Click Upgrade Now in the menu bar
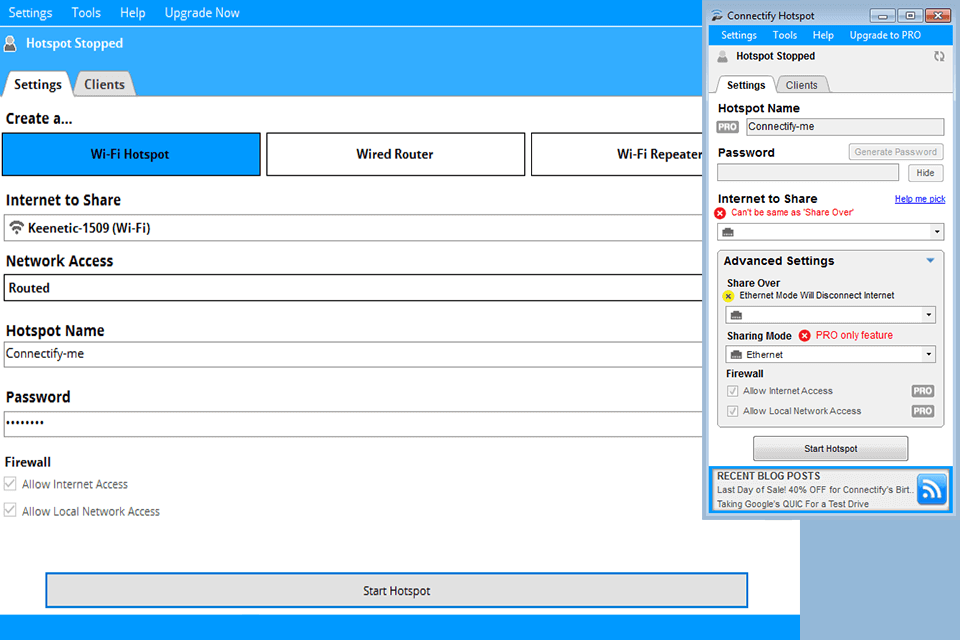 [202, 13]
